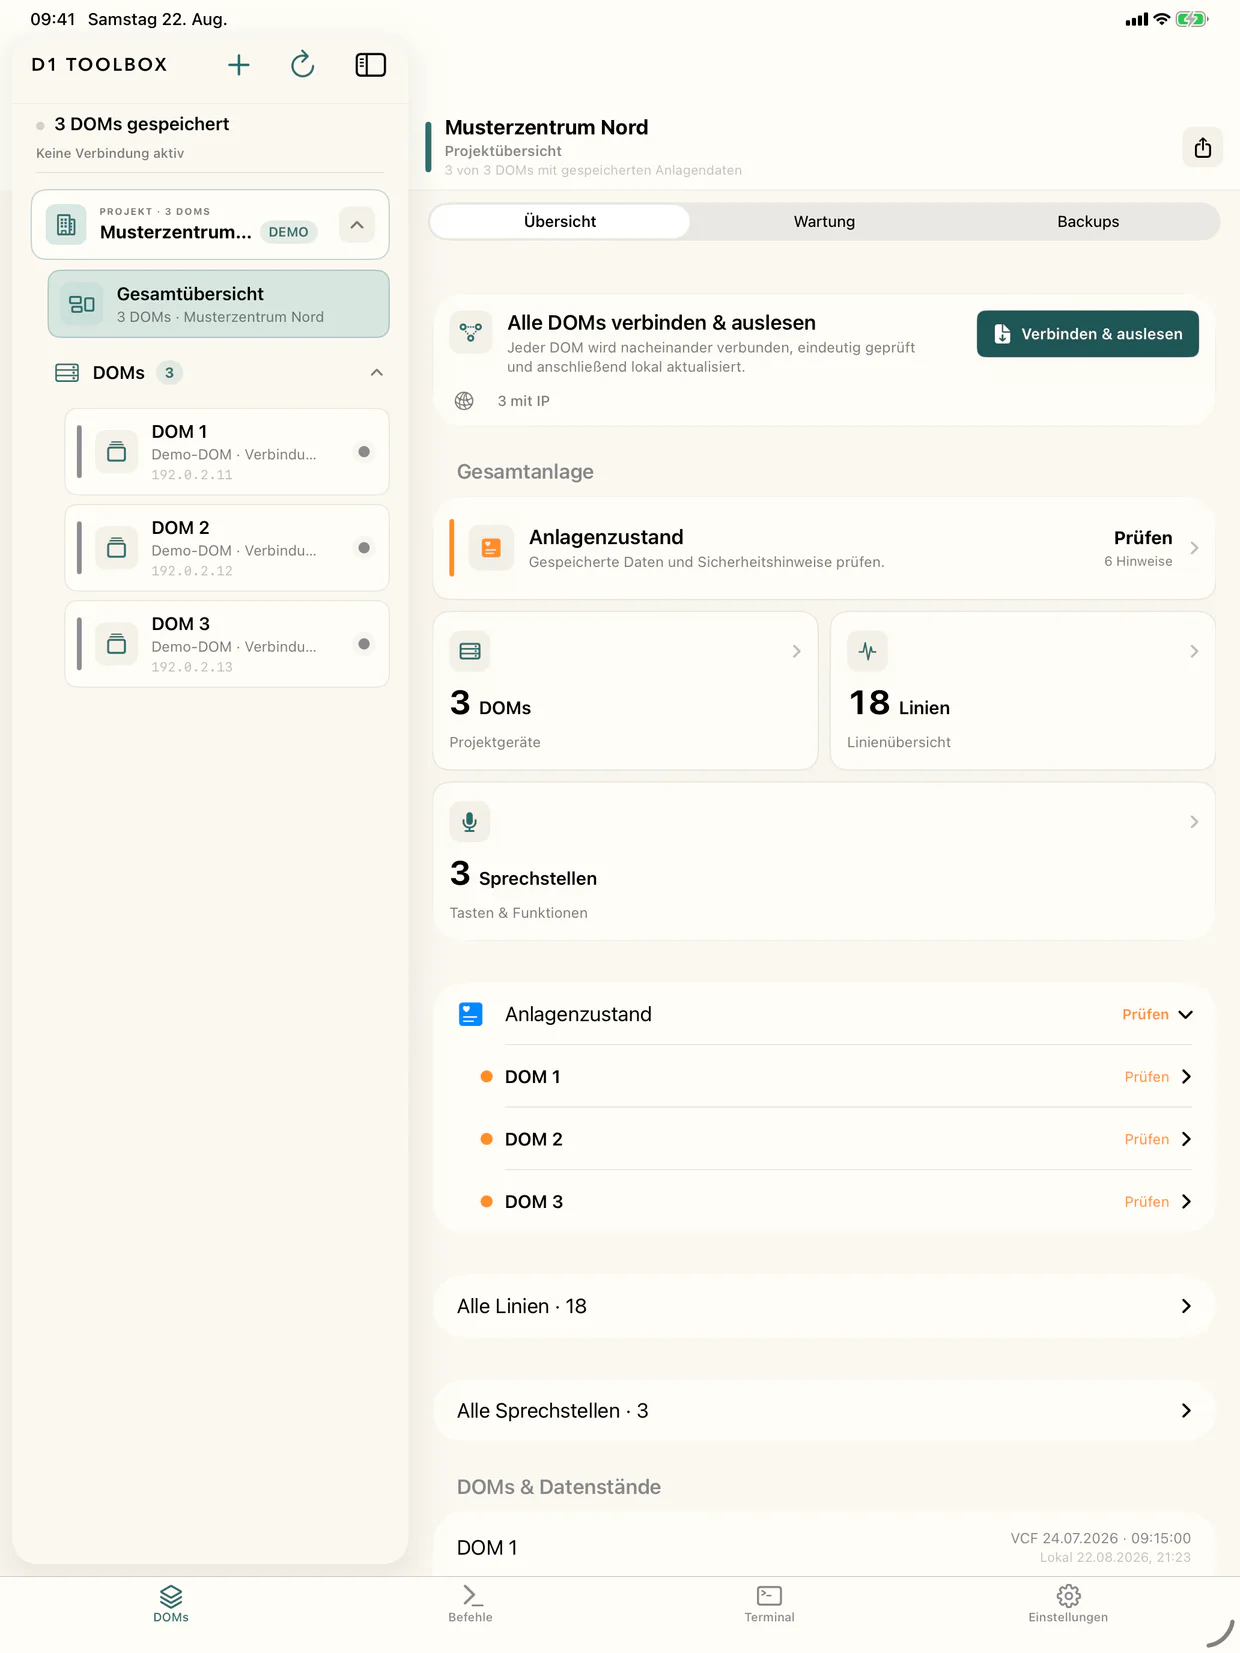
Task: Click the DOMs server rack icon in sidebar
Action: [67, 373]
